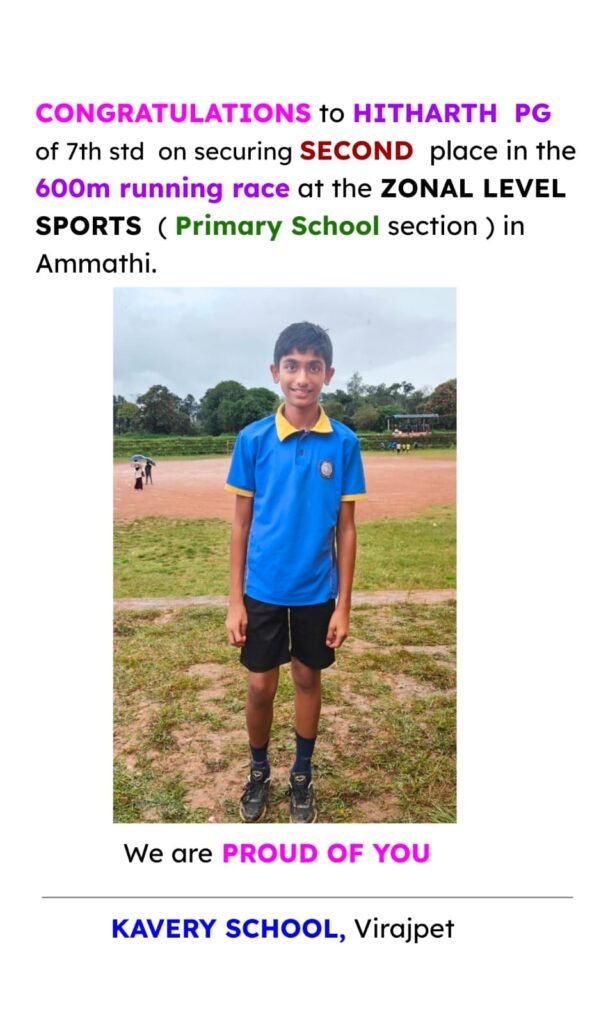The height and width of the screenshot is (1024, 615).
Task: Click the pavilion structure behind the field
Action: click(x=413, y=422)
